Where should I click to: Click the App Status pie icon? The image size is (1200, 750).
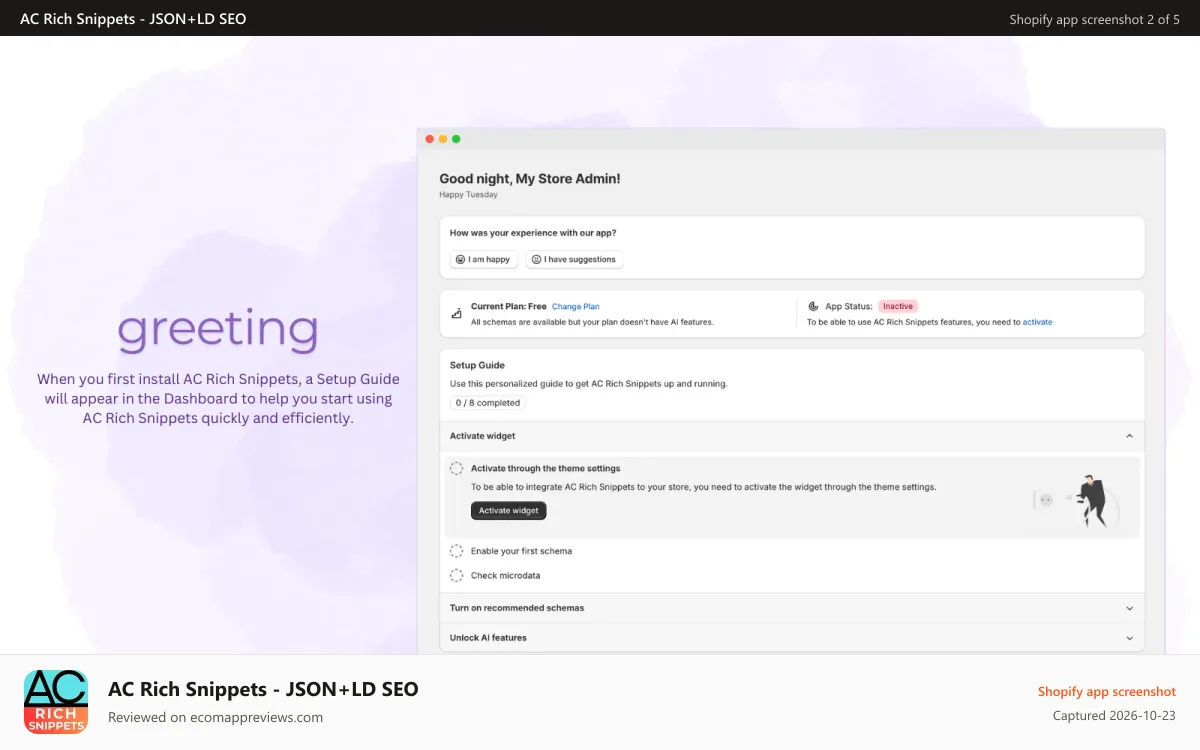click(x=813, y=307)
